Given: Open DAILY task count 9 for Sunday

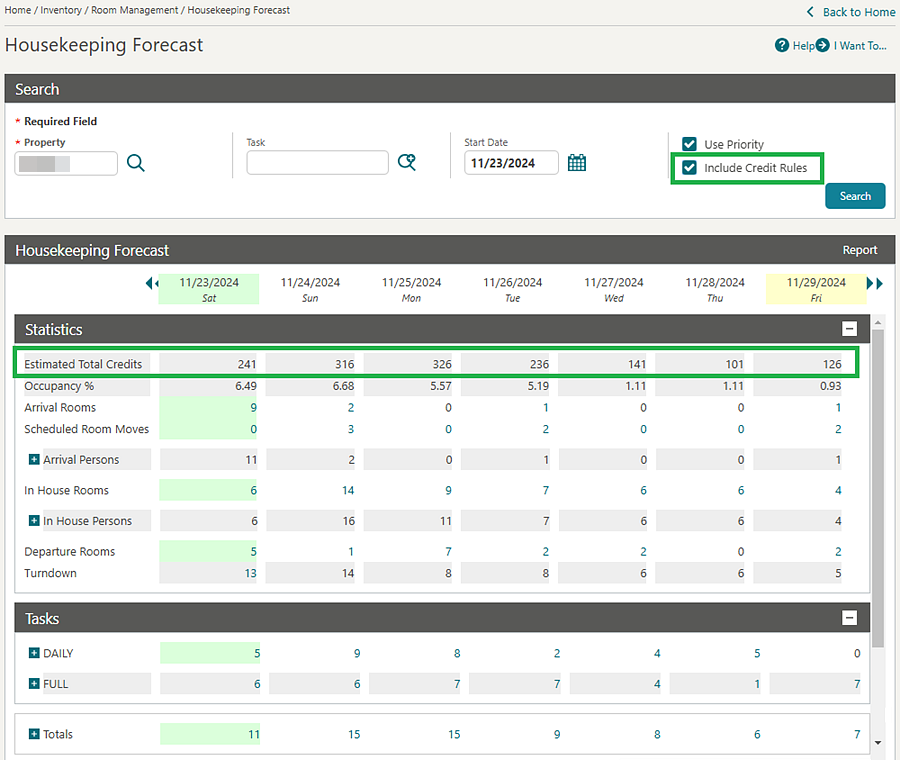Looking at the screenshot, I should pos(357,653).
